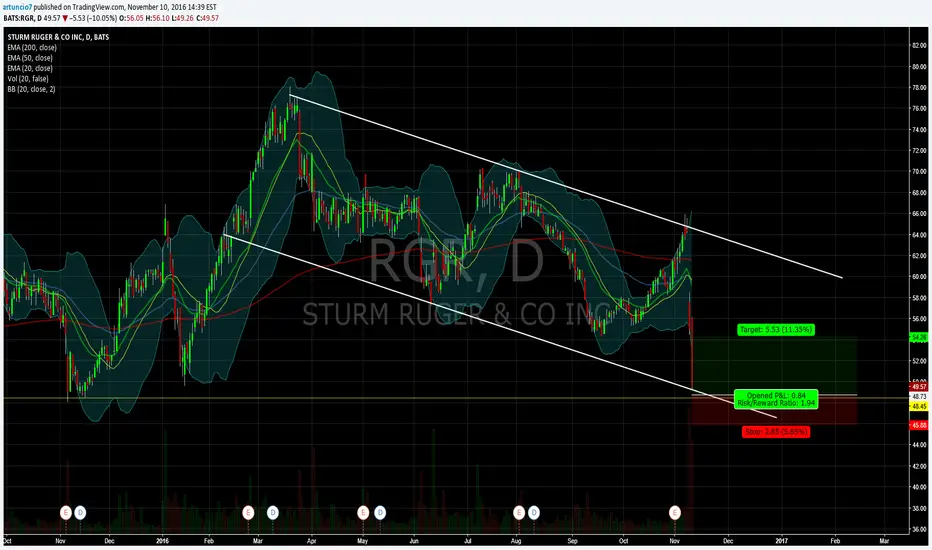The image size is (932, 550).
Task: Click the earnings E marker above Nov 2016
Action: click(x=675, y=512)
